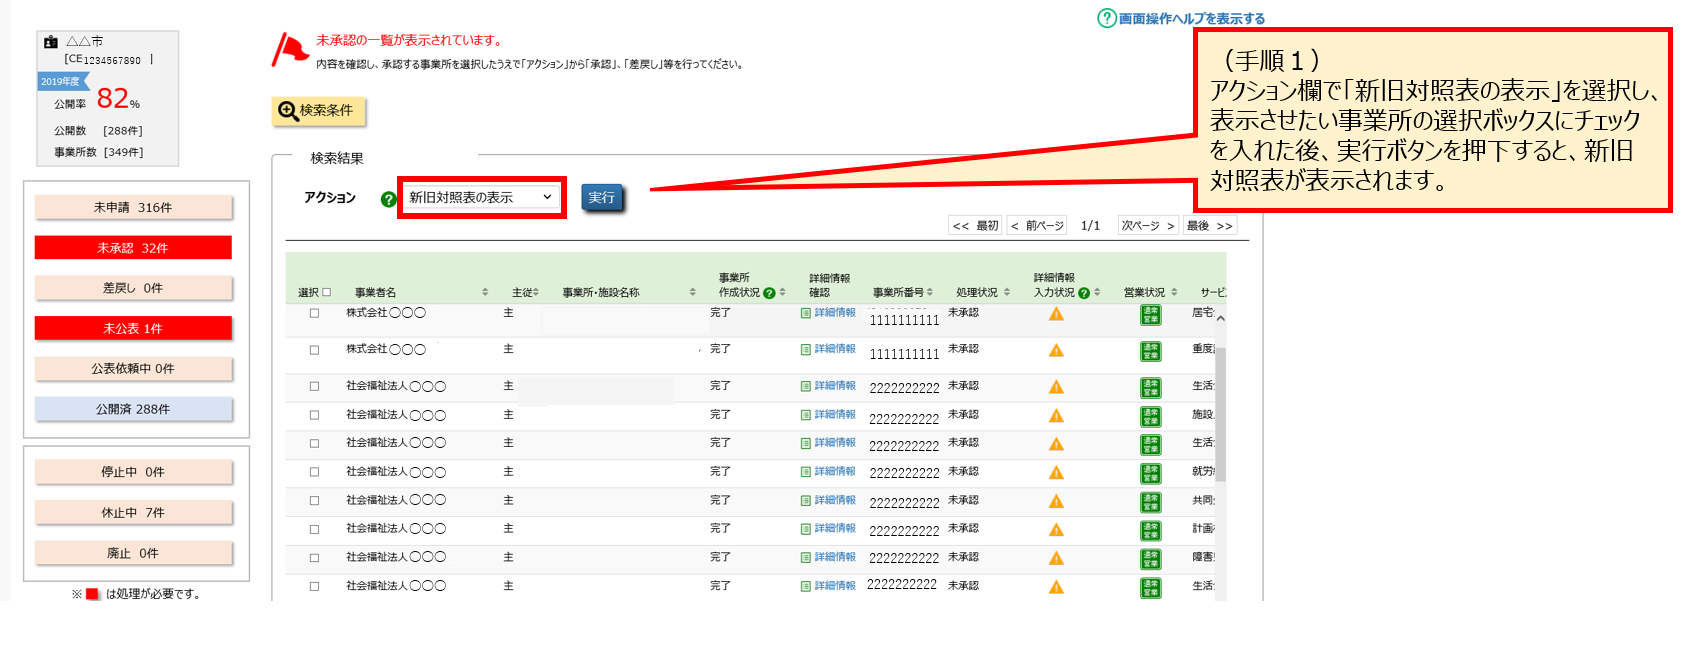Click green 営業状況 icon in 共同 row
The image size is (1682, 650).
(1151, 503)
